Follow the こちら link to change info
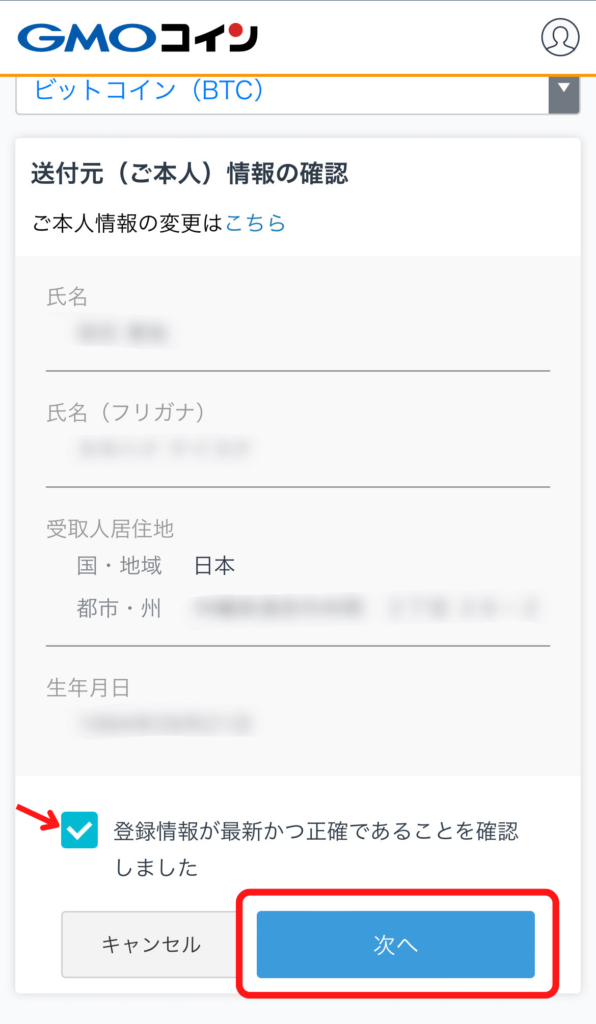Screen dimensions: 596x1024 [255, 223]
